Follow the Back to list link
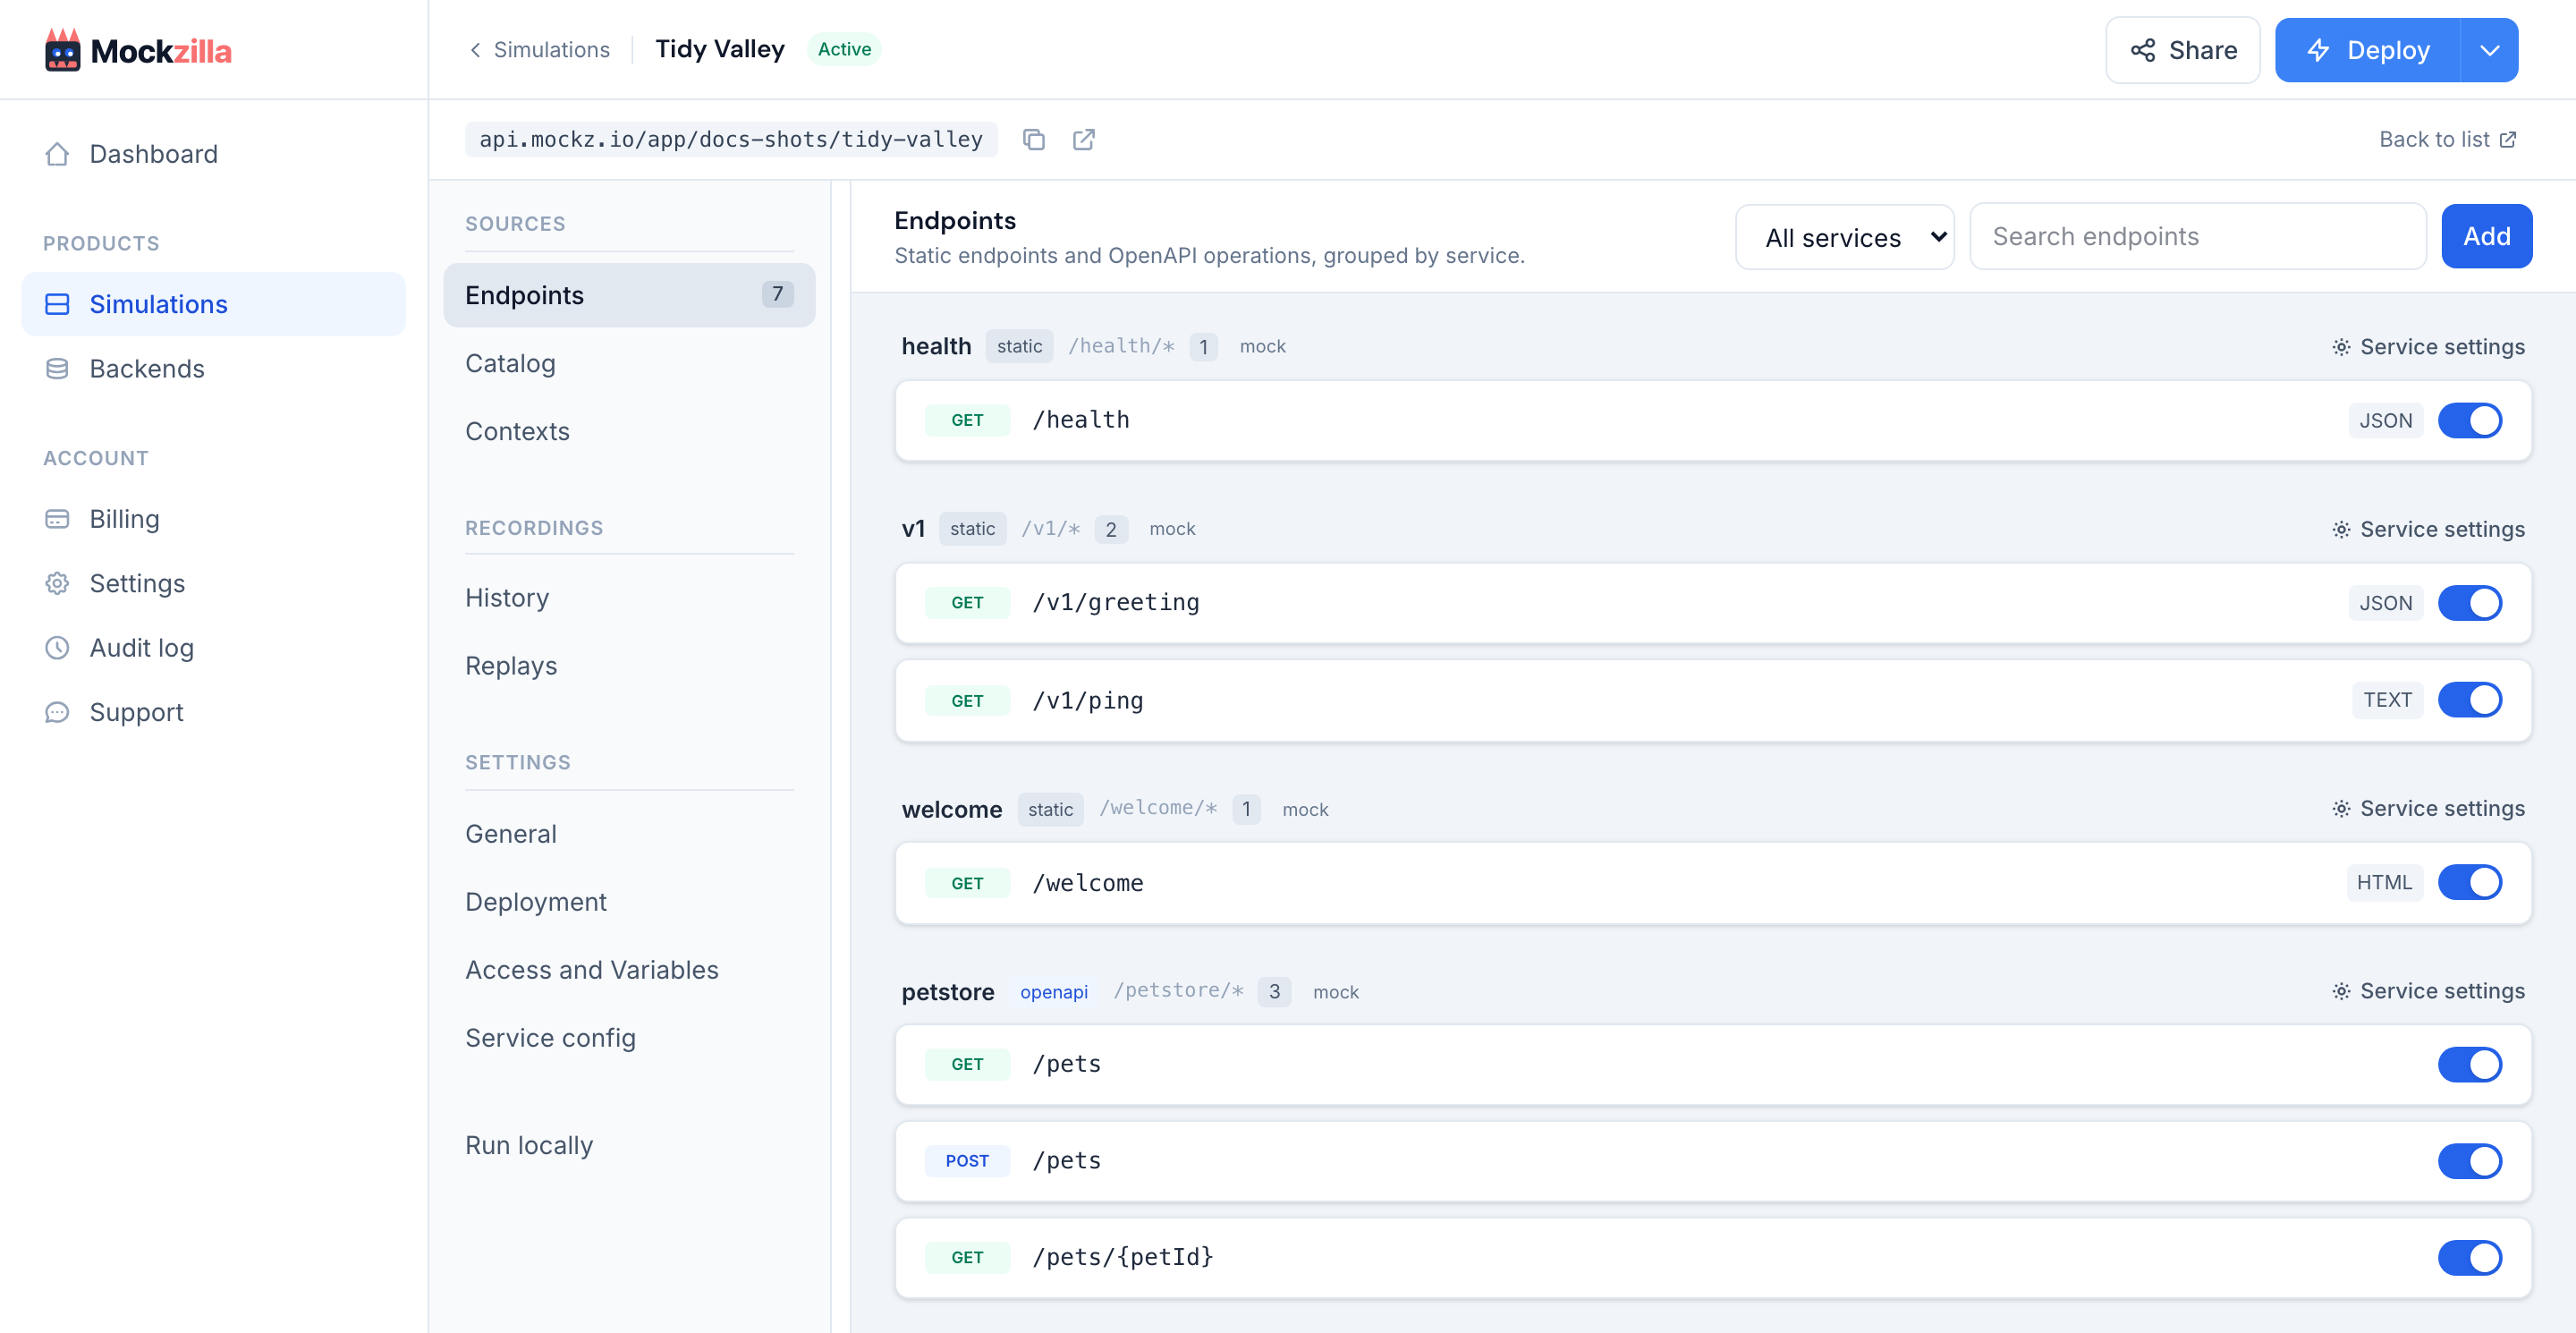Image resolution: width=2576 pixels, height=1333 pixels. tap(2447, 139)
